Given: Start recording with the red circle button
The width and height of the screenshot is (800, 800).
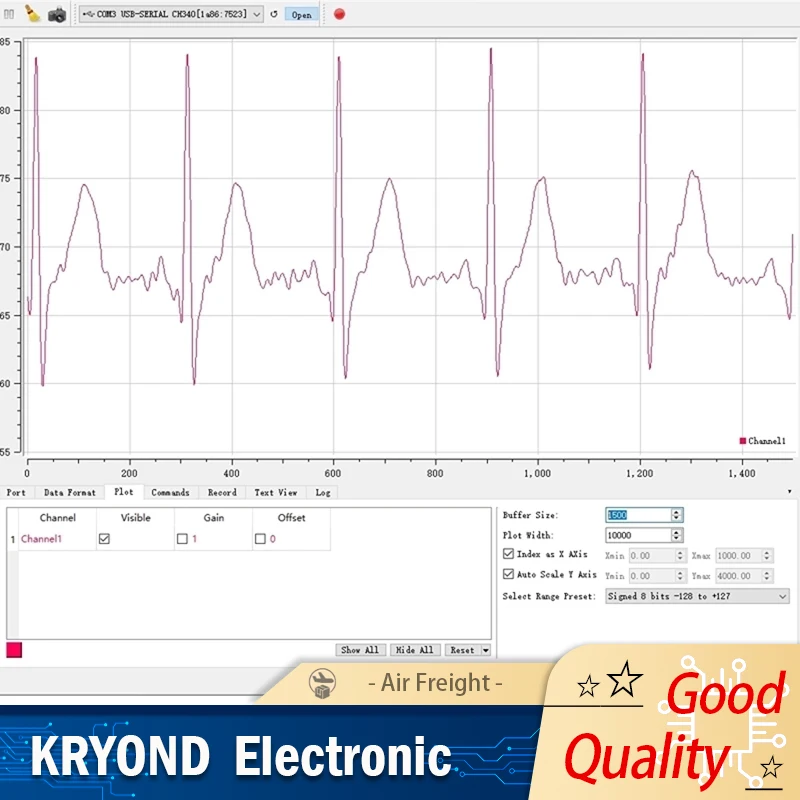Looking at the screenshot, I should (339, 14).
